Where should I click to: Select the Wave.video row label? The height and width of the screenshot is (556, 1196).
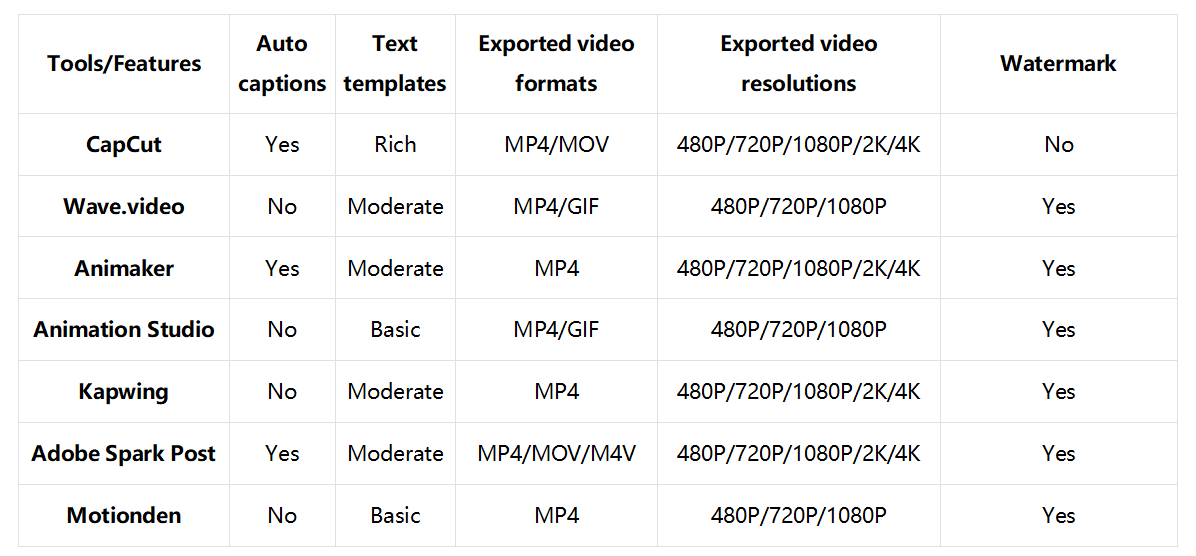tap(124, 207)
